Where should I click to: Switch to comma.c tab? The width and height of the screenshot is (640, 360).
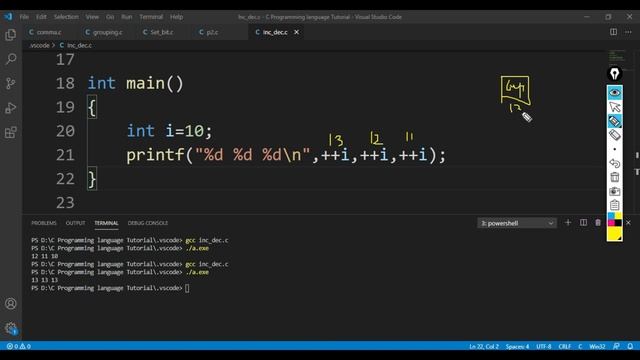tap(49, 32)
